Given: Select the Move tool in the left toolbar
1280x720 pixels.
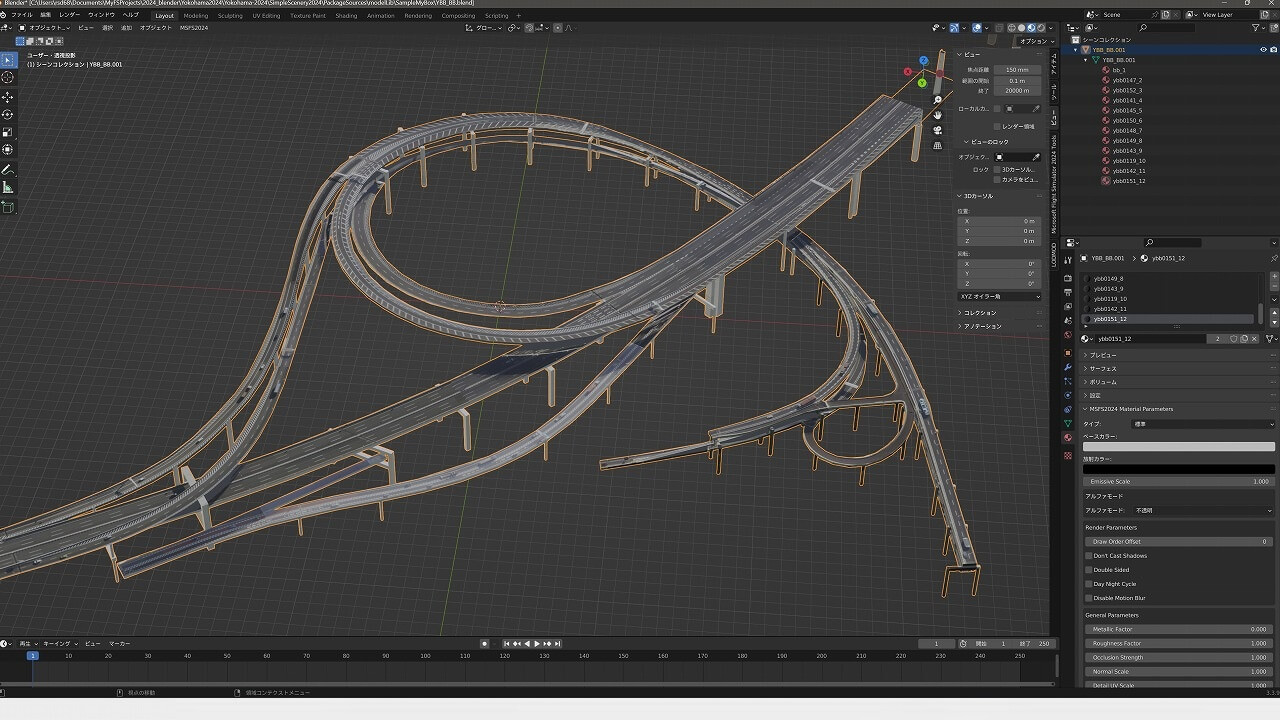Looking at the screenshot, I should click(8, 97).
